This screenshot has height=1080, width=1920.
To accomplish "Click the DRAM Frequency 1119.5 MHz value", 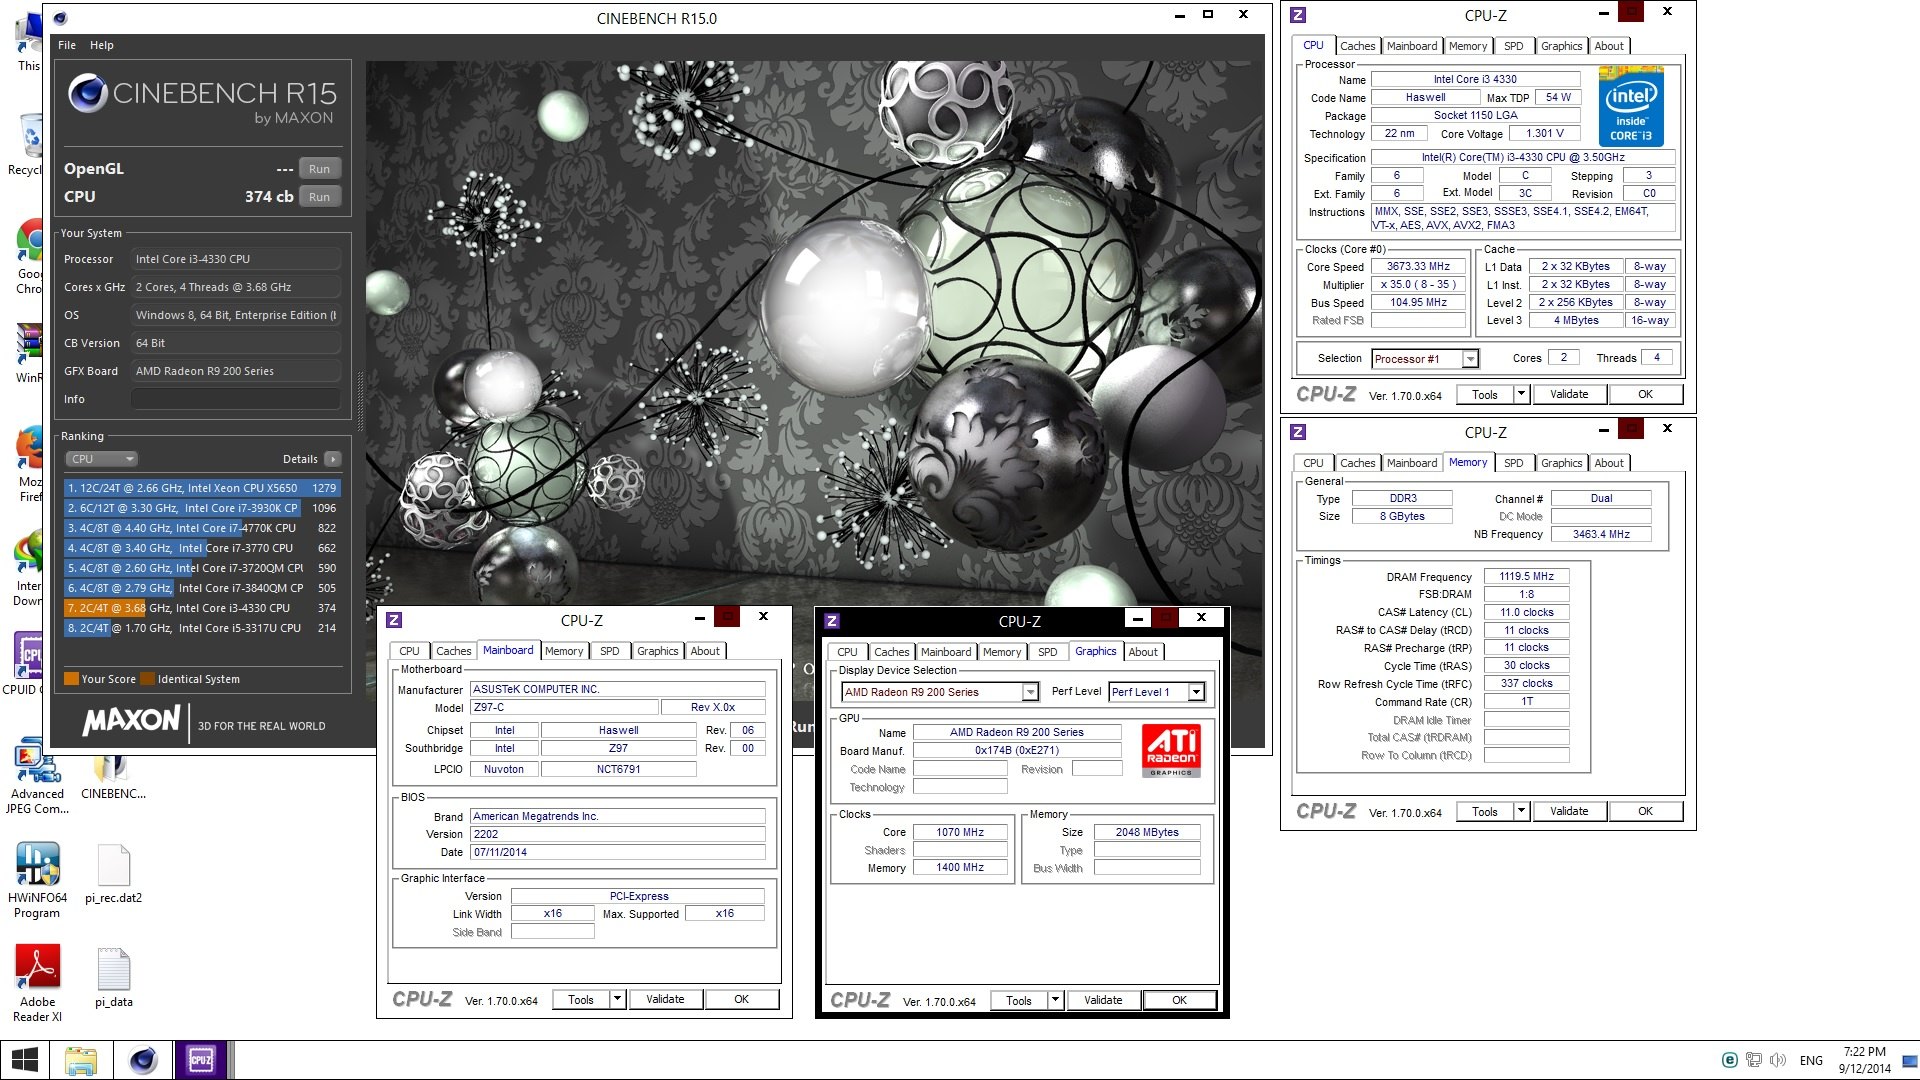I will 1526,577.
